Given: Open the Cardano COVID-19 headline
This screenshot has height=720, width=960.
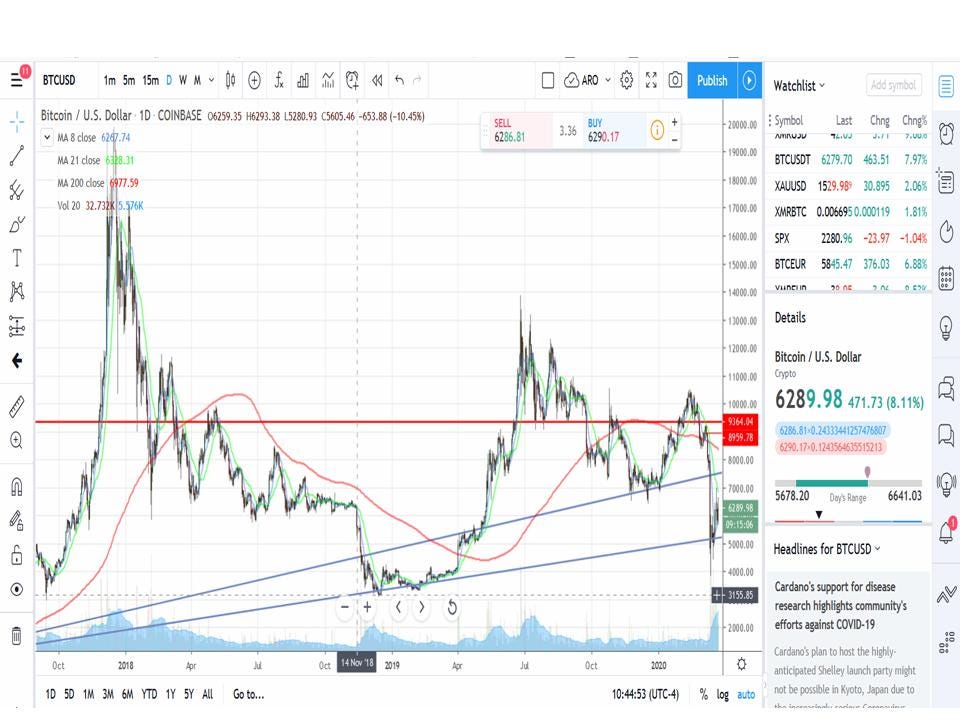Looking at the screenshot, I should [841, 606].
